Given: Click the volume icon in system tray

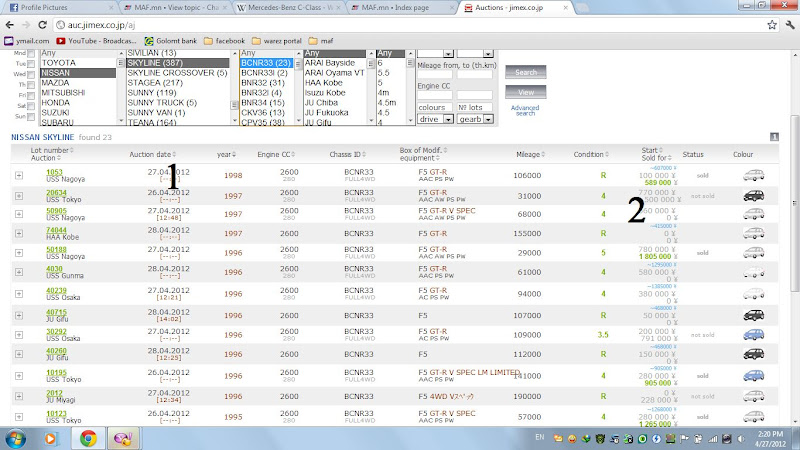Looking at the screenshot, I should [741, 439].
